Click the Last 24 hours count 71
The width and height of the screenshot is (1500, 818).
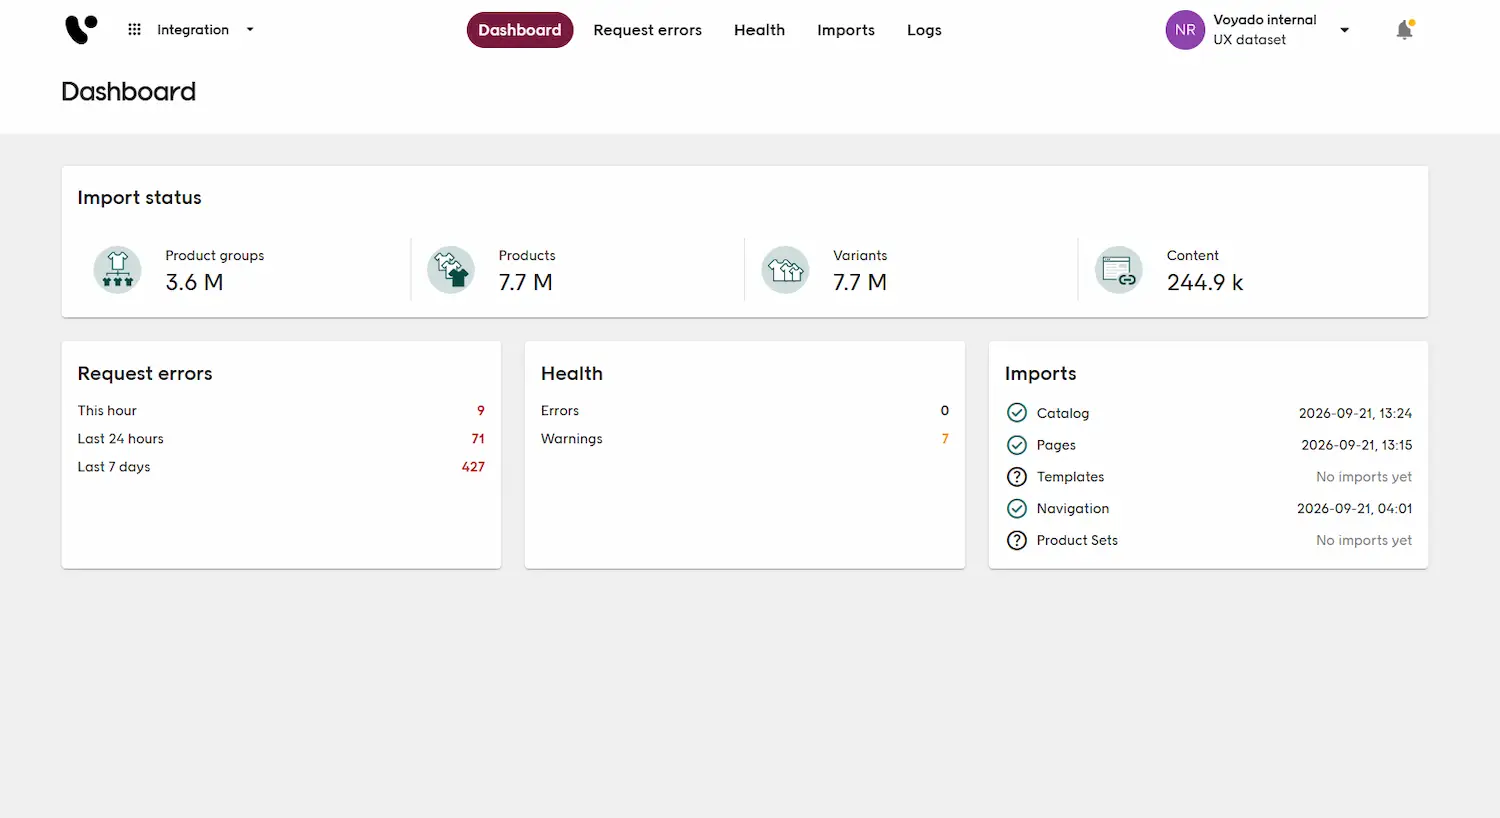pyautogui.click(x=478, y=439)
